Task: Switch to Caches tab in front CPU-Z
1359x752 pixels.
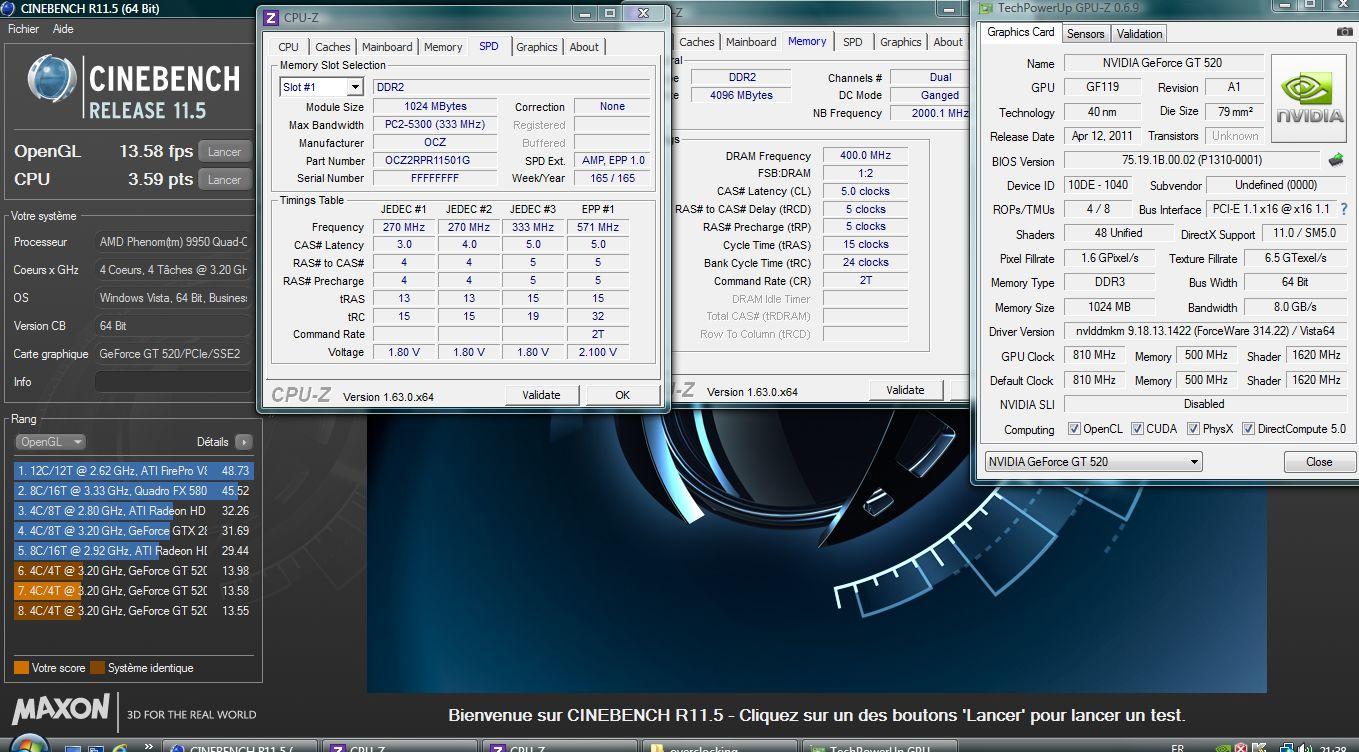Action: (x=332, y=47)
